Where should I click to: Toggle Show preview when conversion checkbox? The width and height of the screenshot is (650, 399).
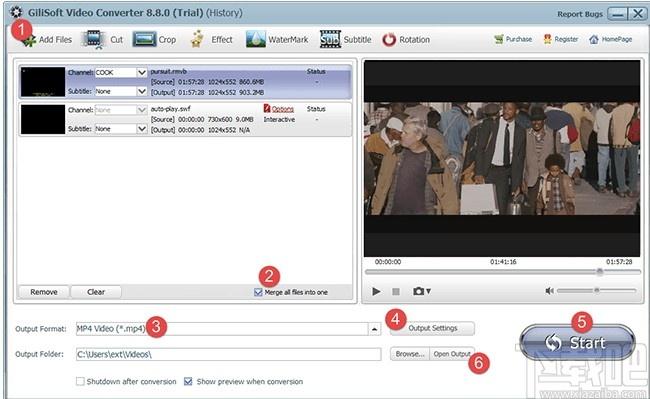[188, 381]
